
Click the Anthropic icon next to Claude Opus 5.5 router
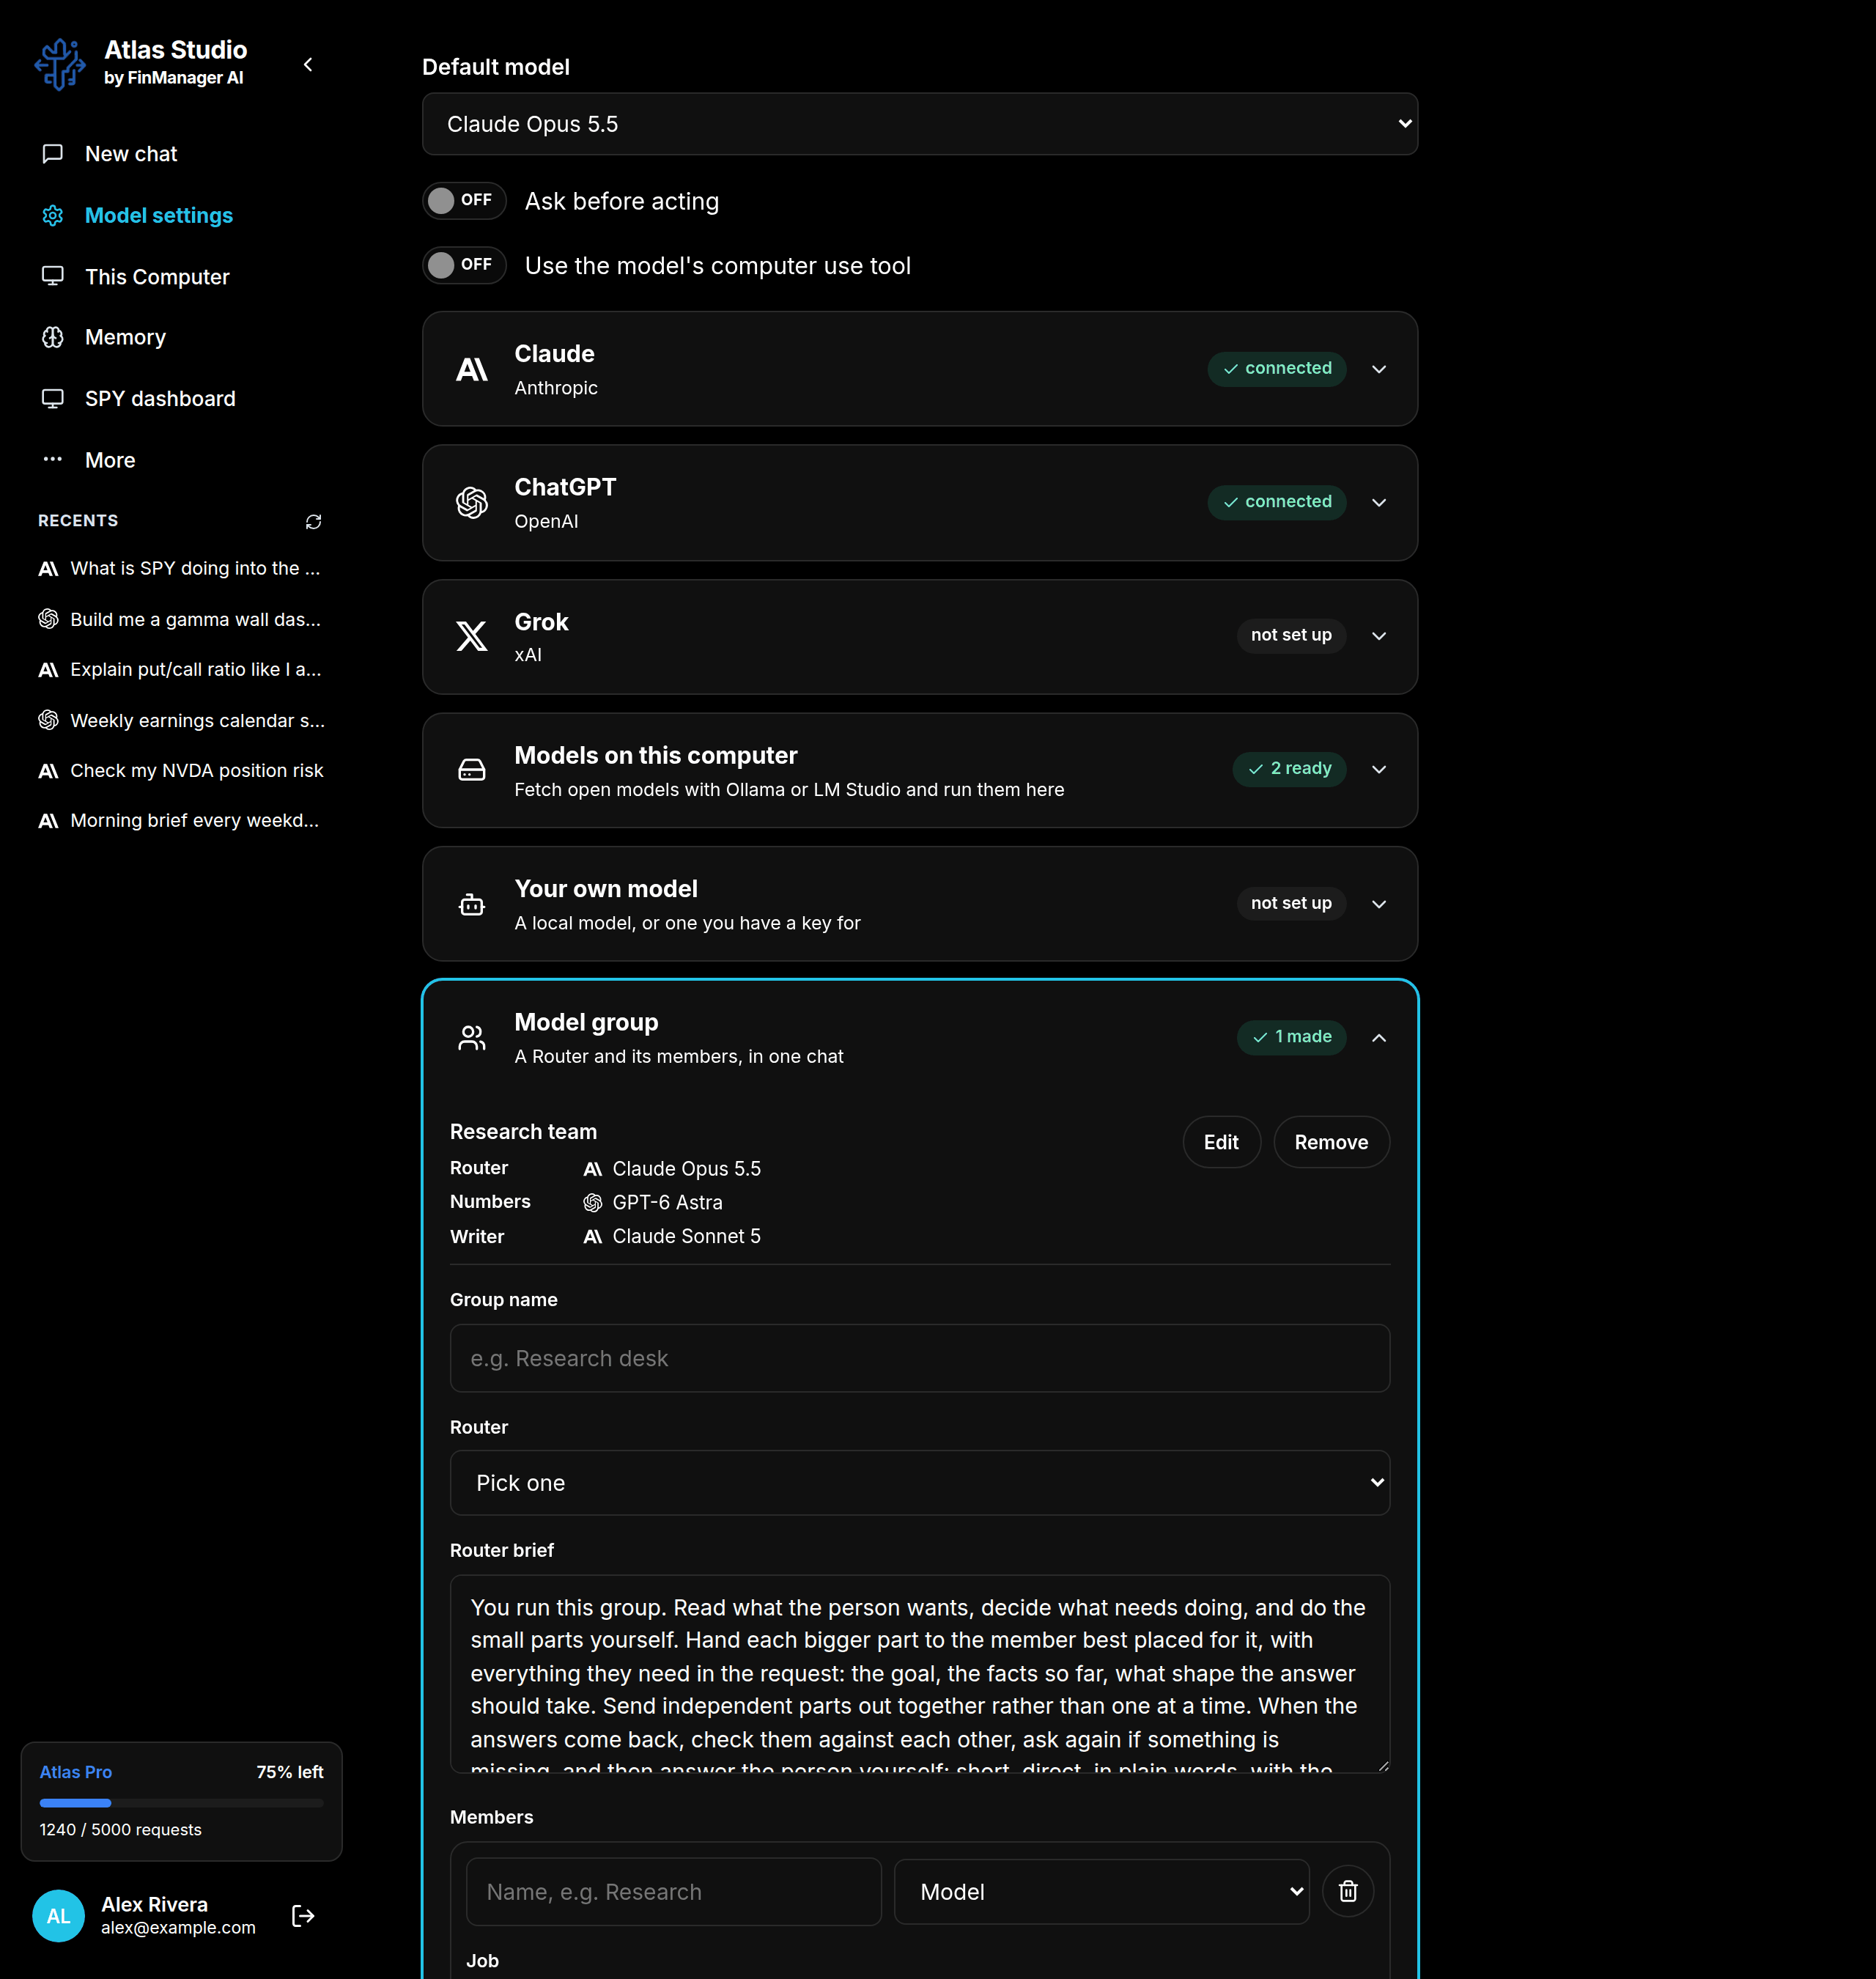[x=593, y=1168]
